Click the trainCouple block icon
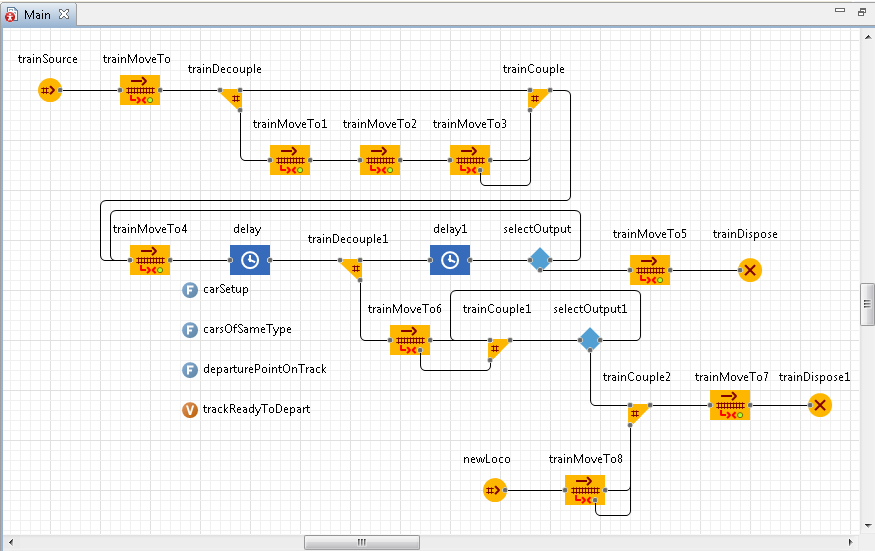 click(538, 97)
